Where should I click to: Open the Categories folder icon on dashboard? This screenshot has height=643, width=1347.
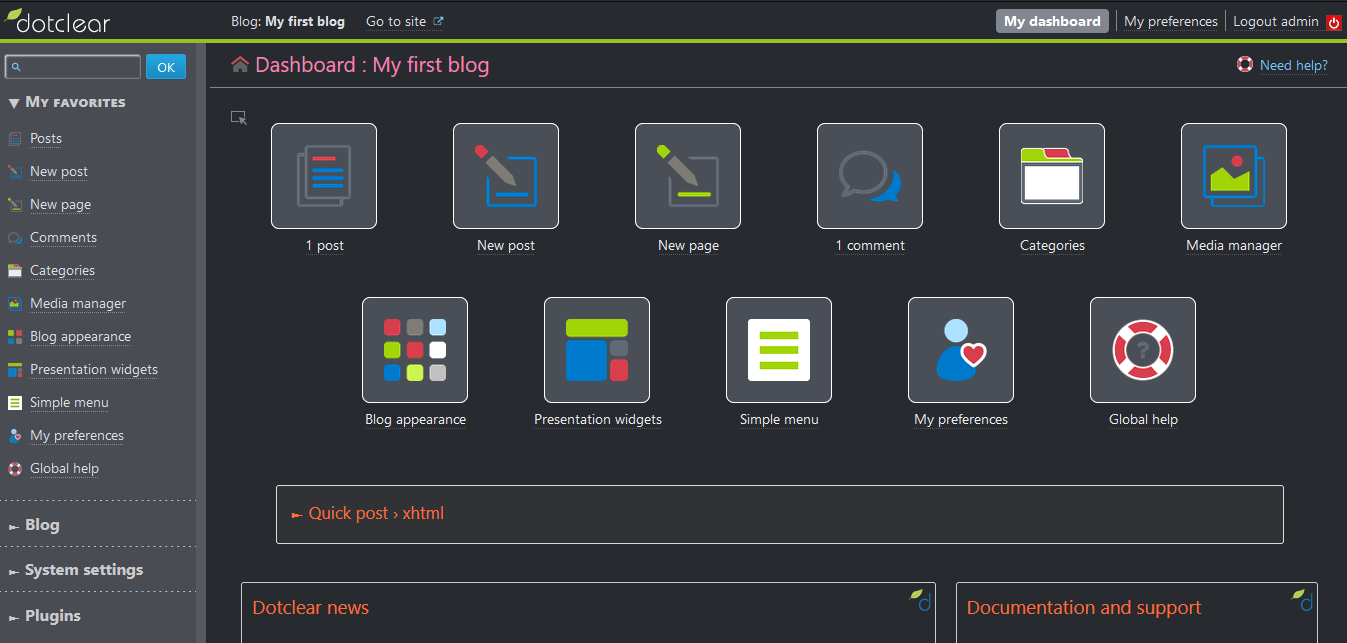1052,176
